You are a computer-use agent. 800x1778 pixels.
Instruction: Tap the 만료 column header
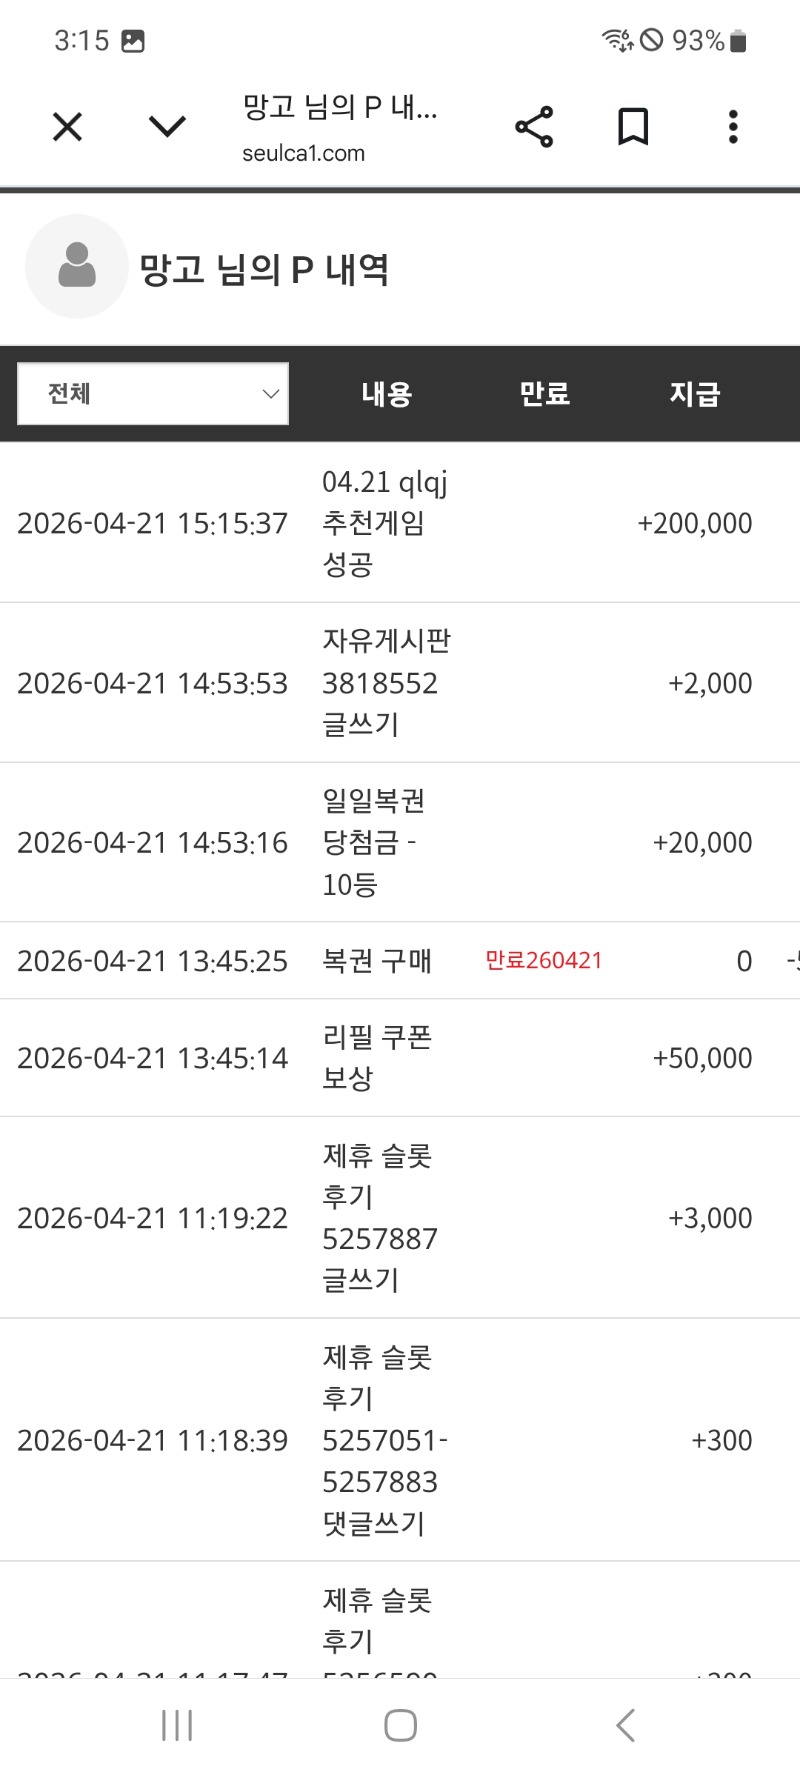pos(544,394)
